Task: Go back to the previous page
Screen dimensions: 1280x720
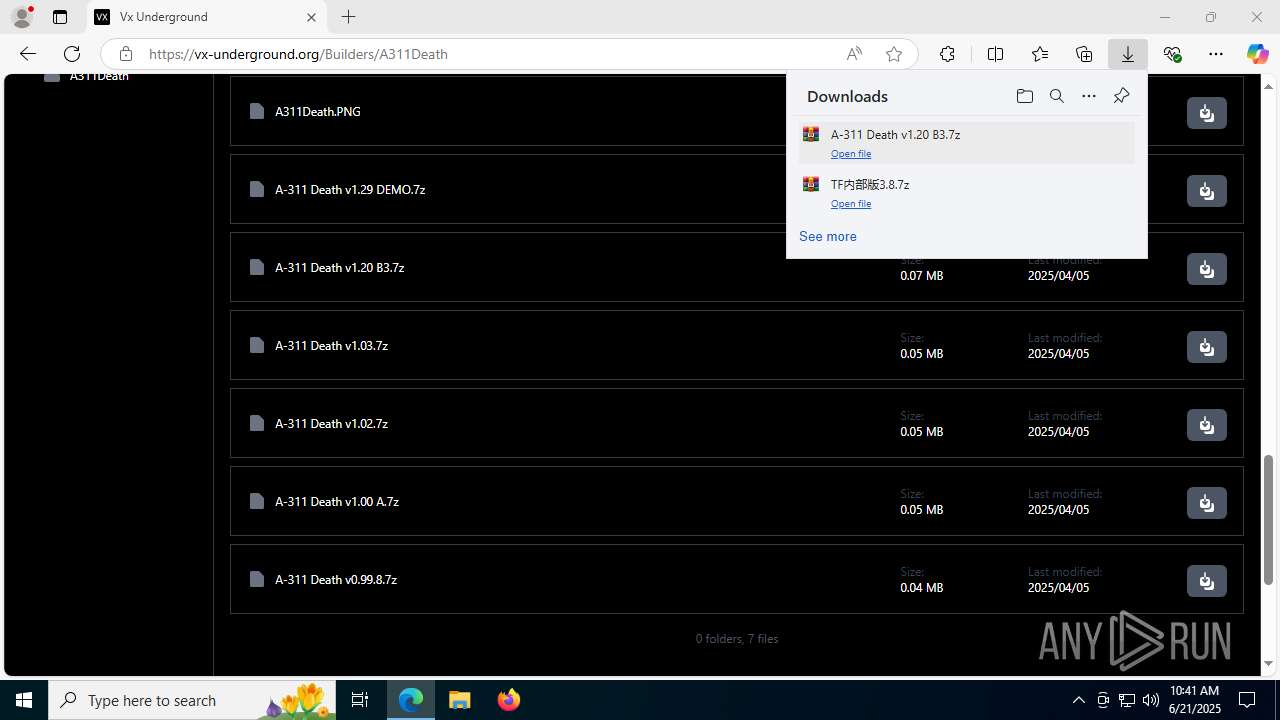Action: coord(28,54)
